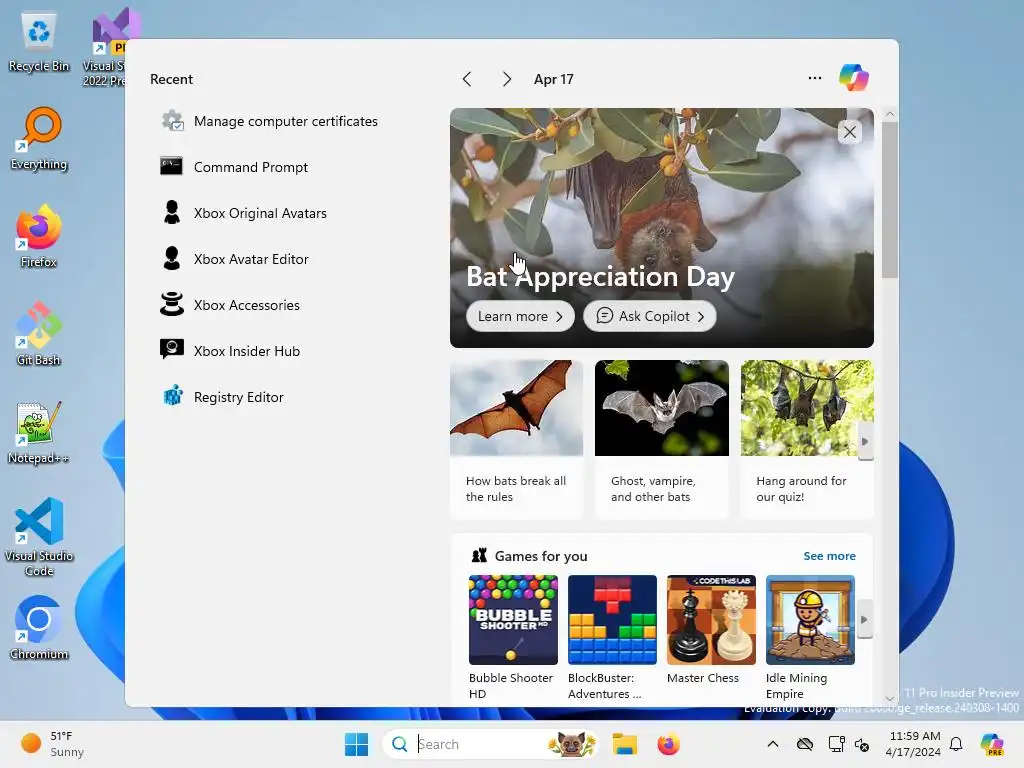
Task: Click Ask Copilot button
Action: [650, 316]
